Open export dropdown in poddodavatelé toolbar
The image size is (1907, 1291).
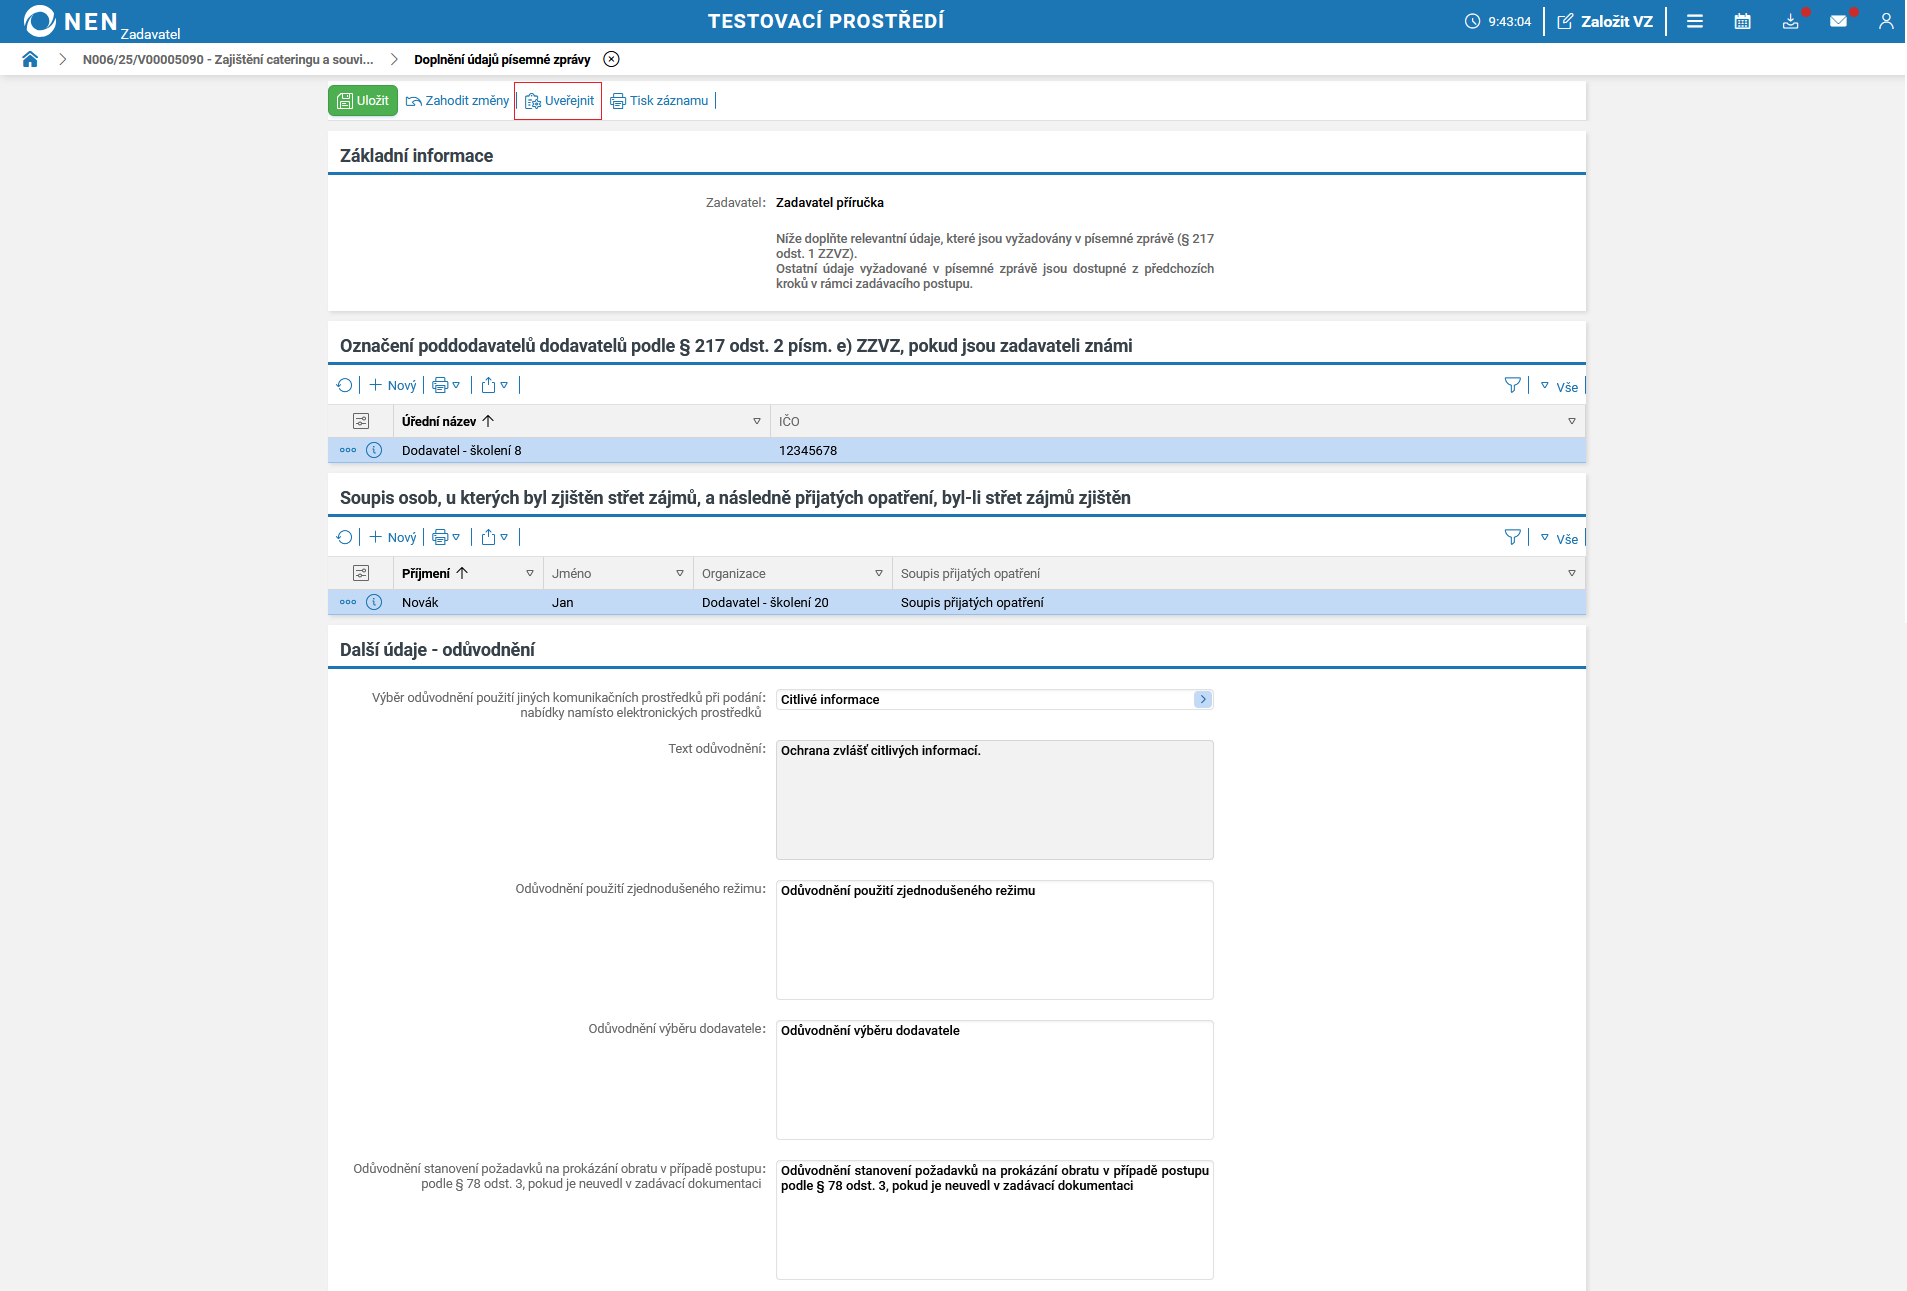[495, 385]
